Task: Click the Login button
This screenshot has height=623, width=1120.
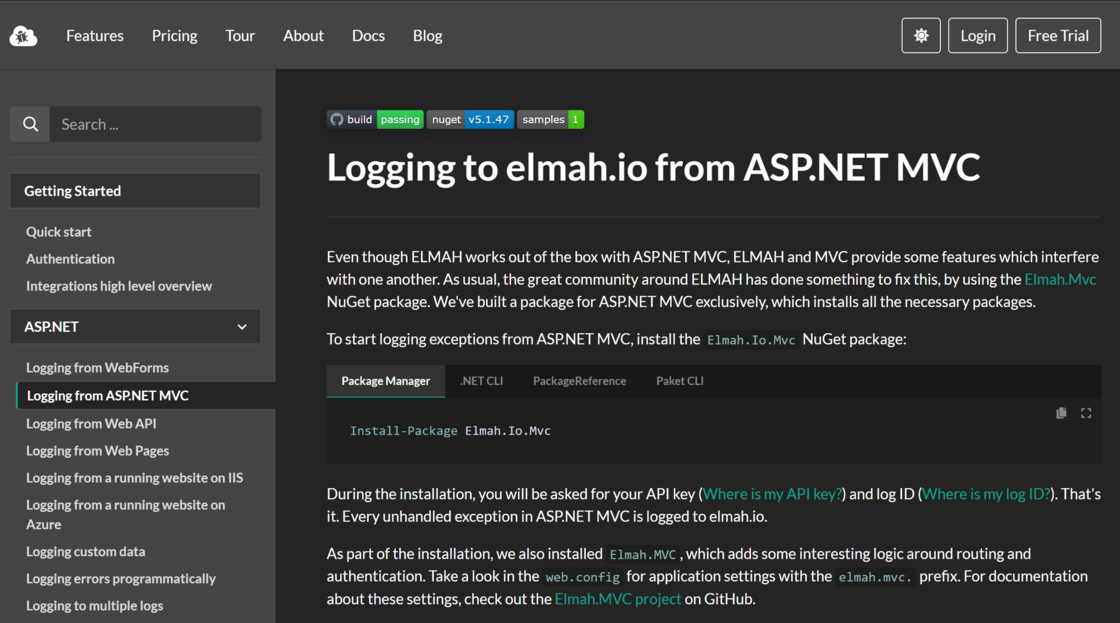Action: pos(978,36)
